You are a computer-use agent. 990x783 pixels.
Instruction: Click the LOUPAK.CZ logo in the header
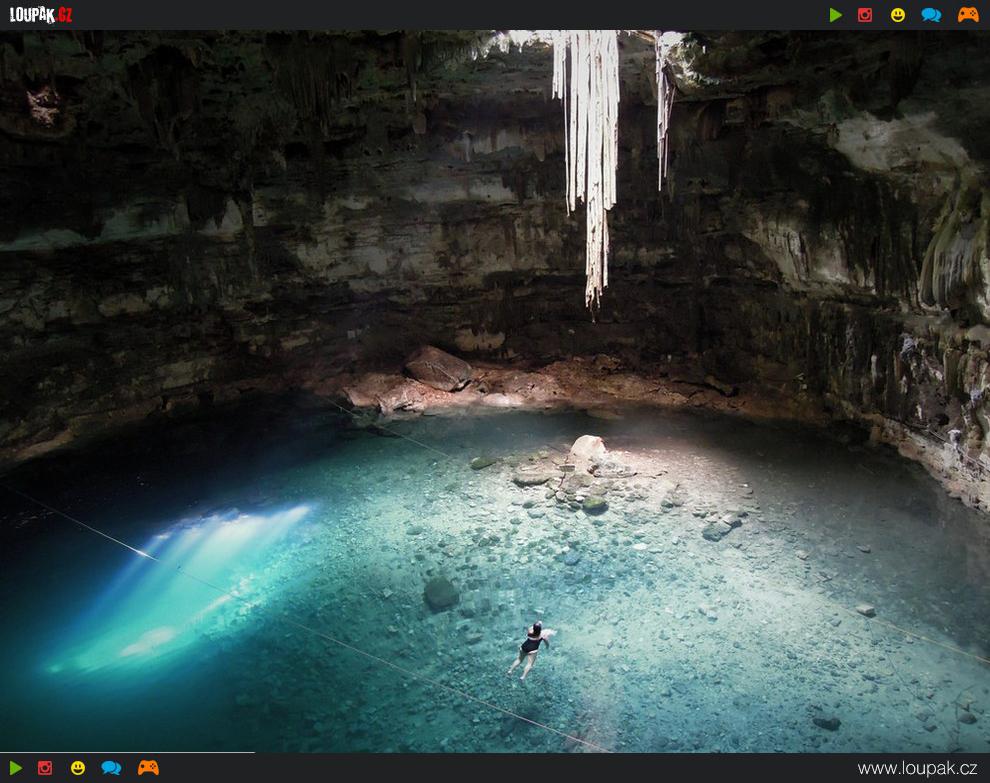(41, 15)
